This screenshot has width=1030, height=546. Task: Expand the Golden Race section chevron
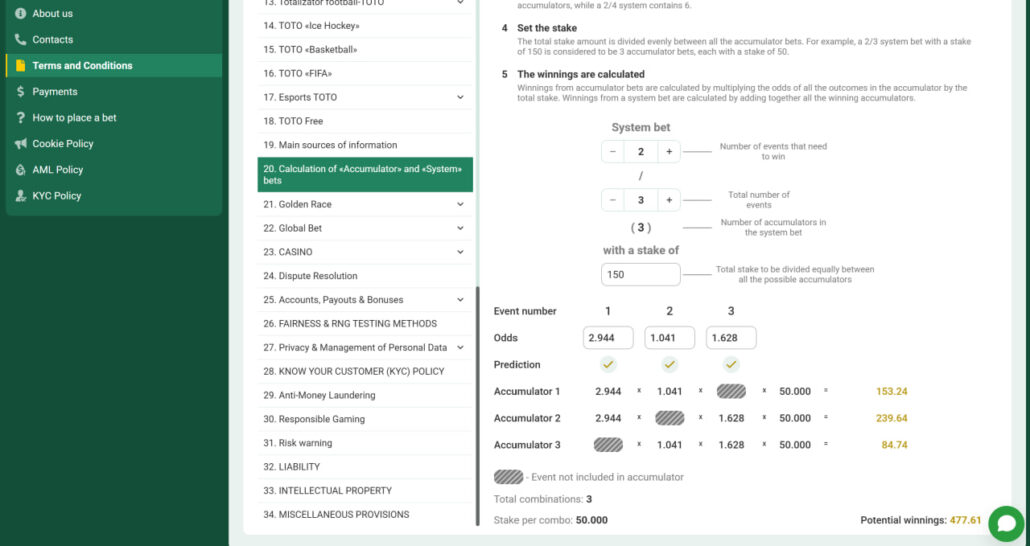click(460, 204)
